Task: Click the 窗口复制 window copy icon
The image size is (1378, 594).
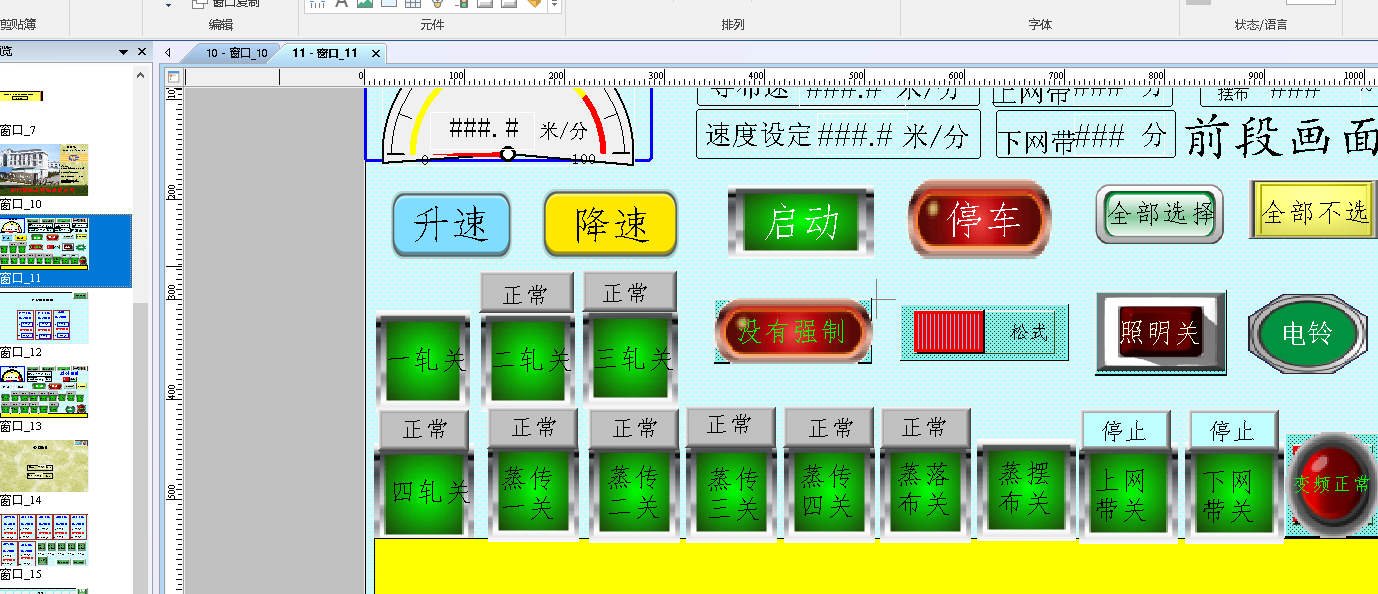Action: [x=199, y=3]
